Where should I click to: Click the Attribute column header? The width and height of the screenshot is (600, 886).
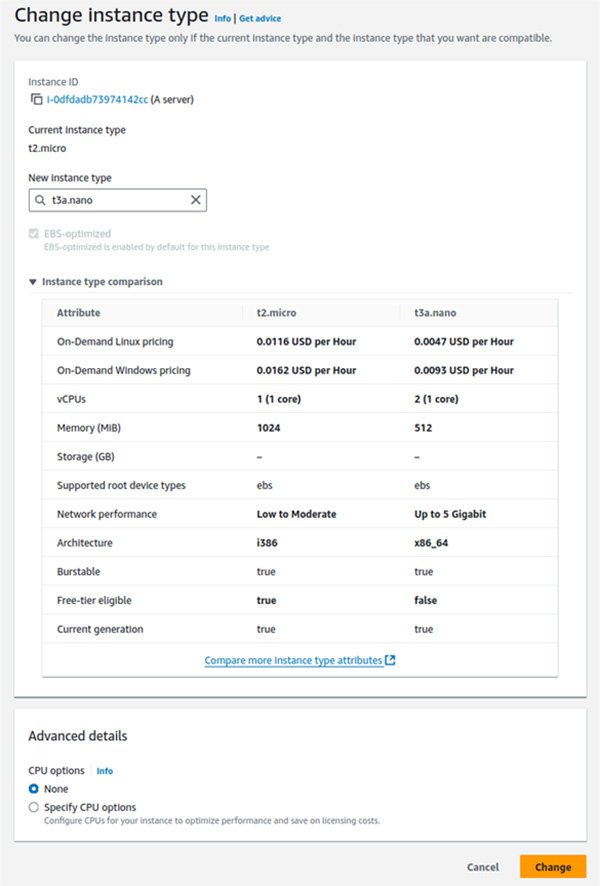78,313
